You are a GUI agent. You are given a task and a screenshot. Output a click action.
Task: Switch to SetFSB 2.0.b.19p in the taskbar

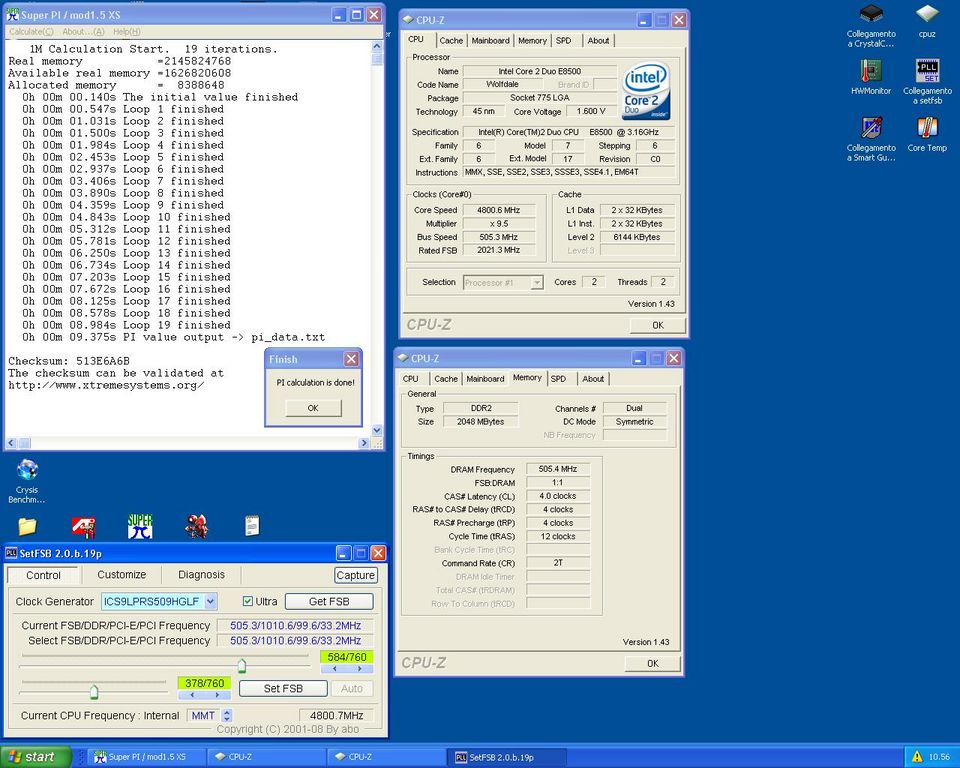pyautogui.click(x=506, y=757)
